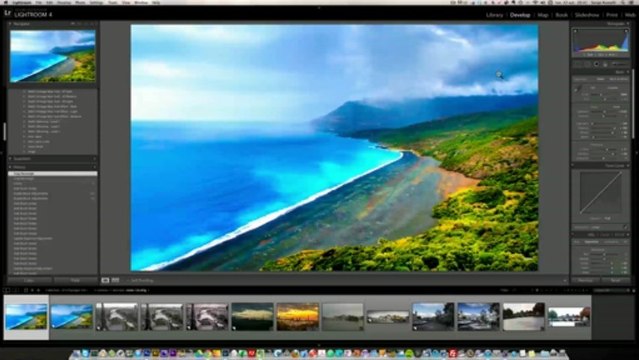Click the Copy settings button

point(29,280)
